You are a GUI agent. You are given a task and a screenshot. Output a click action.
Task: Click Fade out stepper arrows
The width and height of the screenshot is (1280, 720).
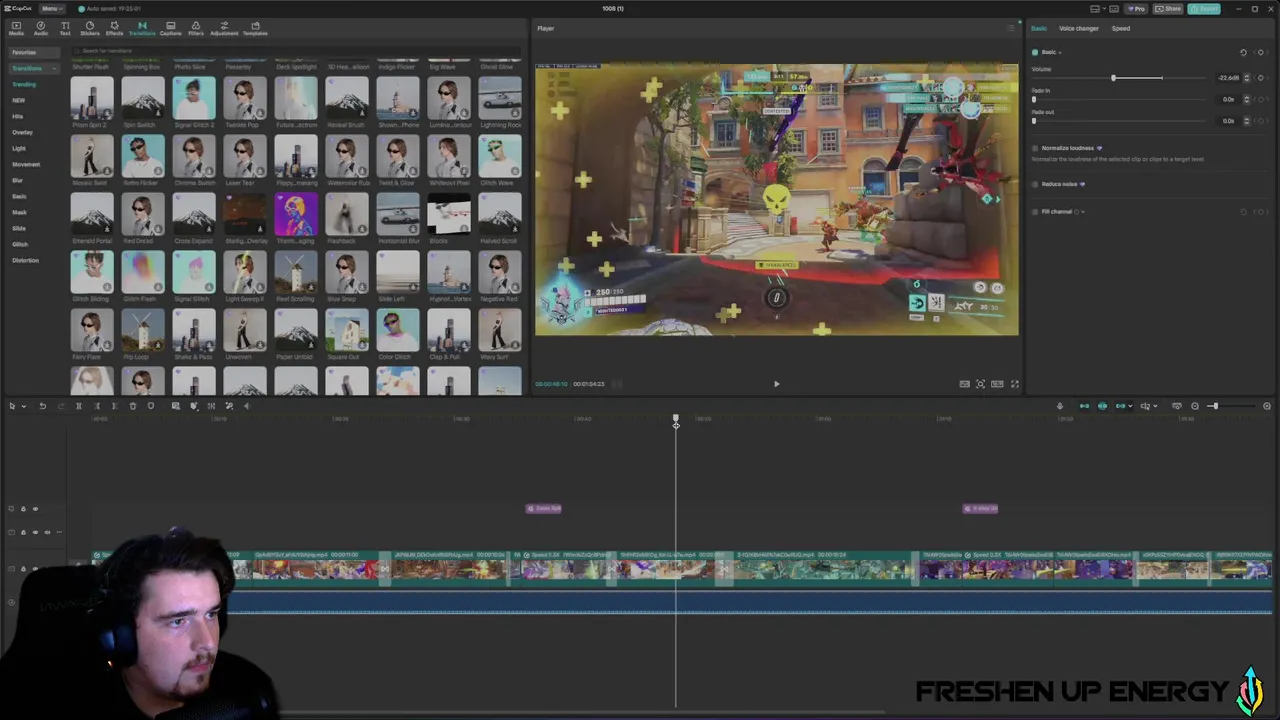tap(1246, 121)
